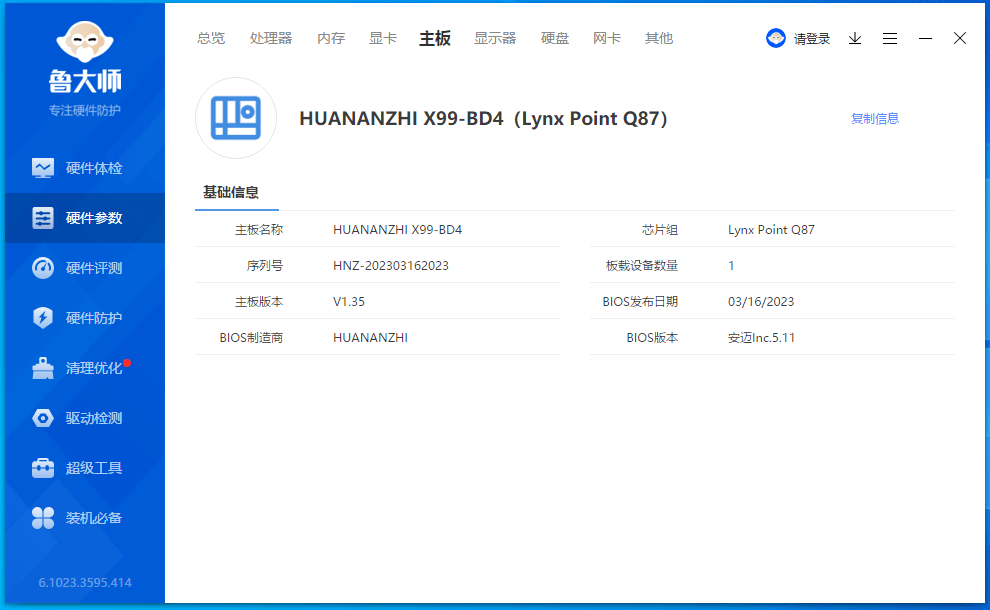The height and width of the screenshot is (610, 990).
Task: Switch to 处理器 processor tab
Action: [x=271, y=39]
